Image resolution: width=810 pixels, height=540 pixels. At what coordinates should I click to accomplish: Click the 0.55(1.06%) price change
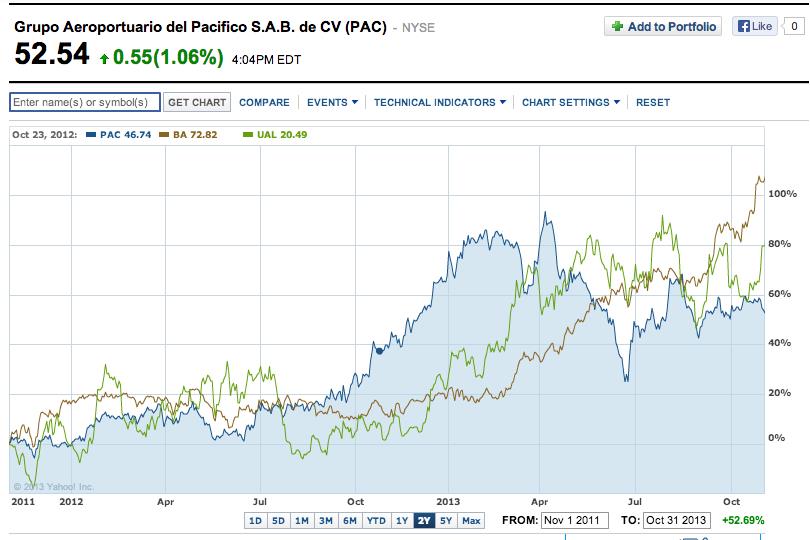point(168,57)
